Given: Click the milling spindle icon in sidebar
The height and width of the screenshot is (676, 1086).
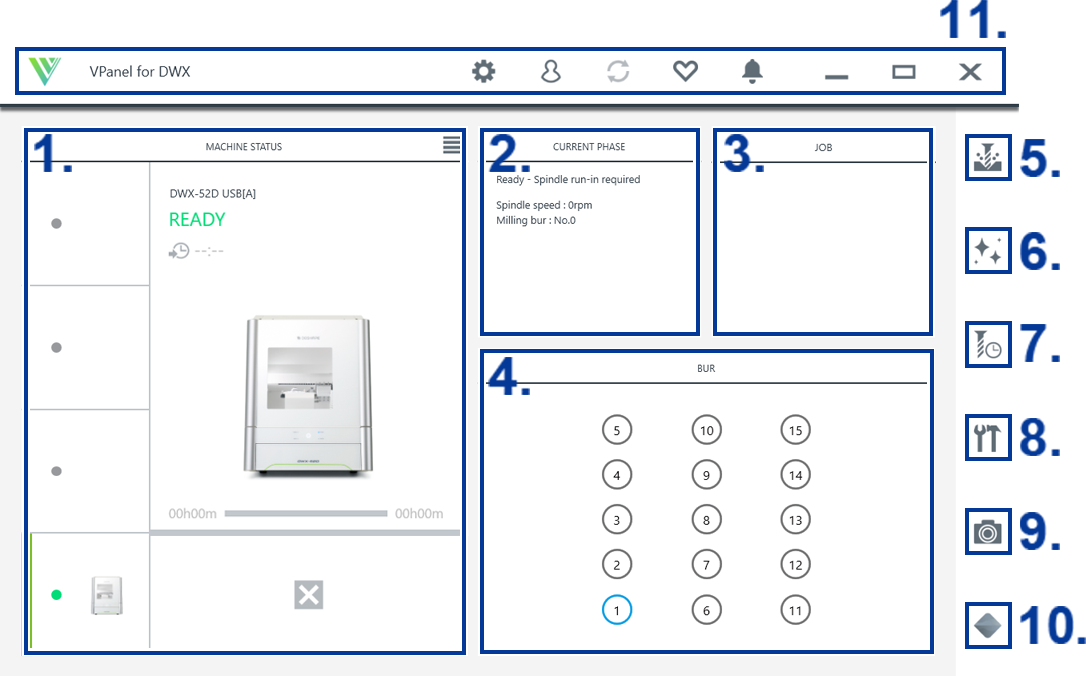Looking at the screenshot, I should pos(988,157).
